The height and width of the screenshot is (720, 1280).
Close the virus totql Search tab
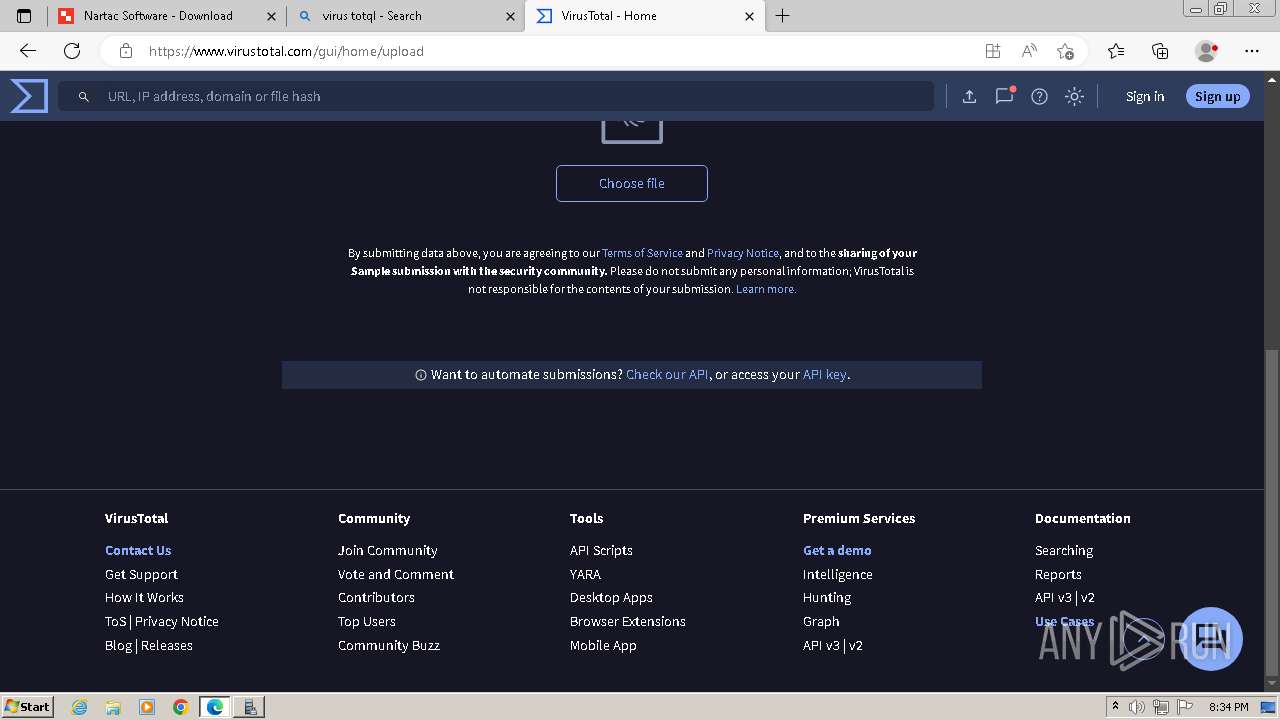[x=510, y=16]
